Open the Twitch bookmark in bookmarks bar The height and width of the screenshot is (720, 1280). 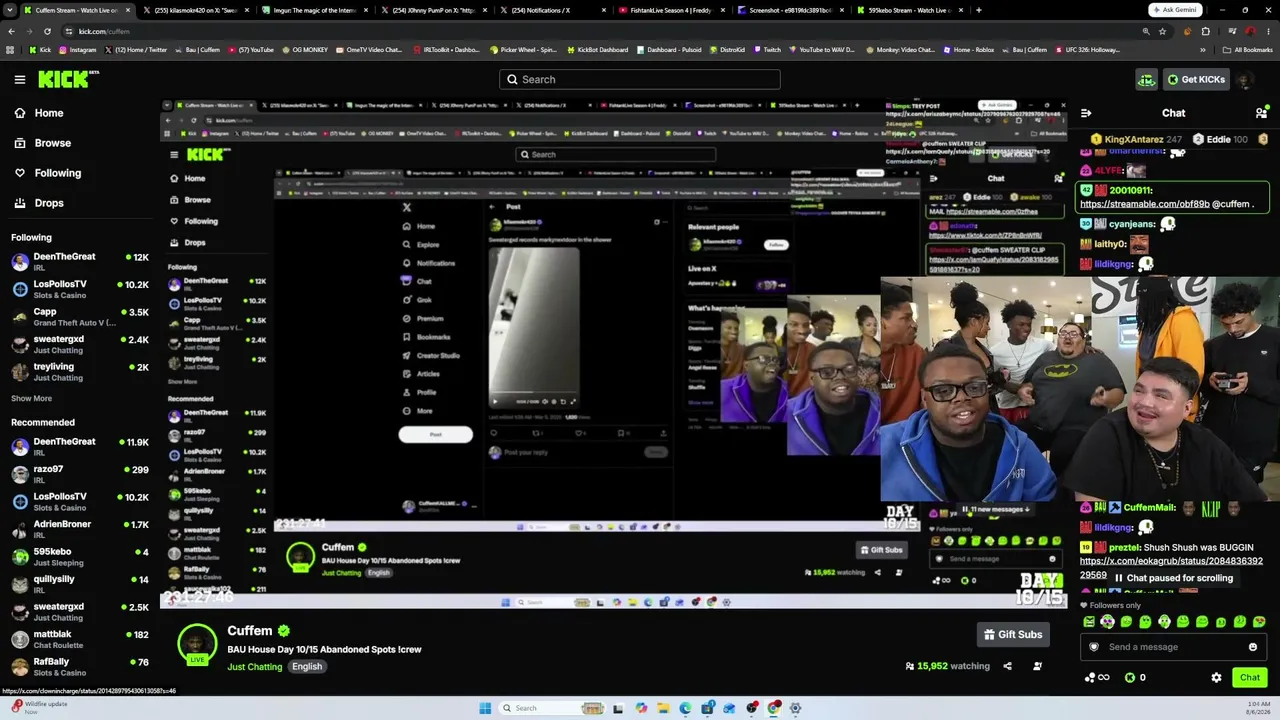(767, 50)
